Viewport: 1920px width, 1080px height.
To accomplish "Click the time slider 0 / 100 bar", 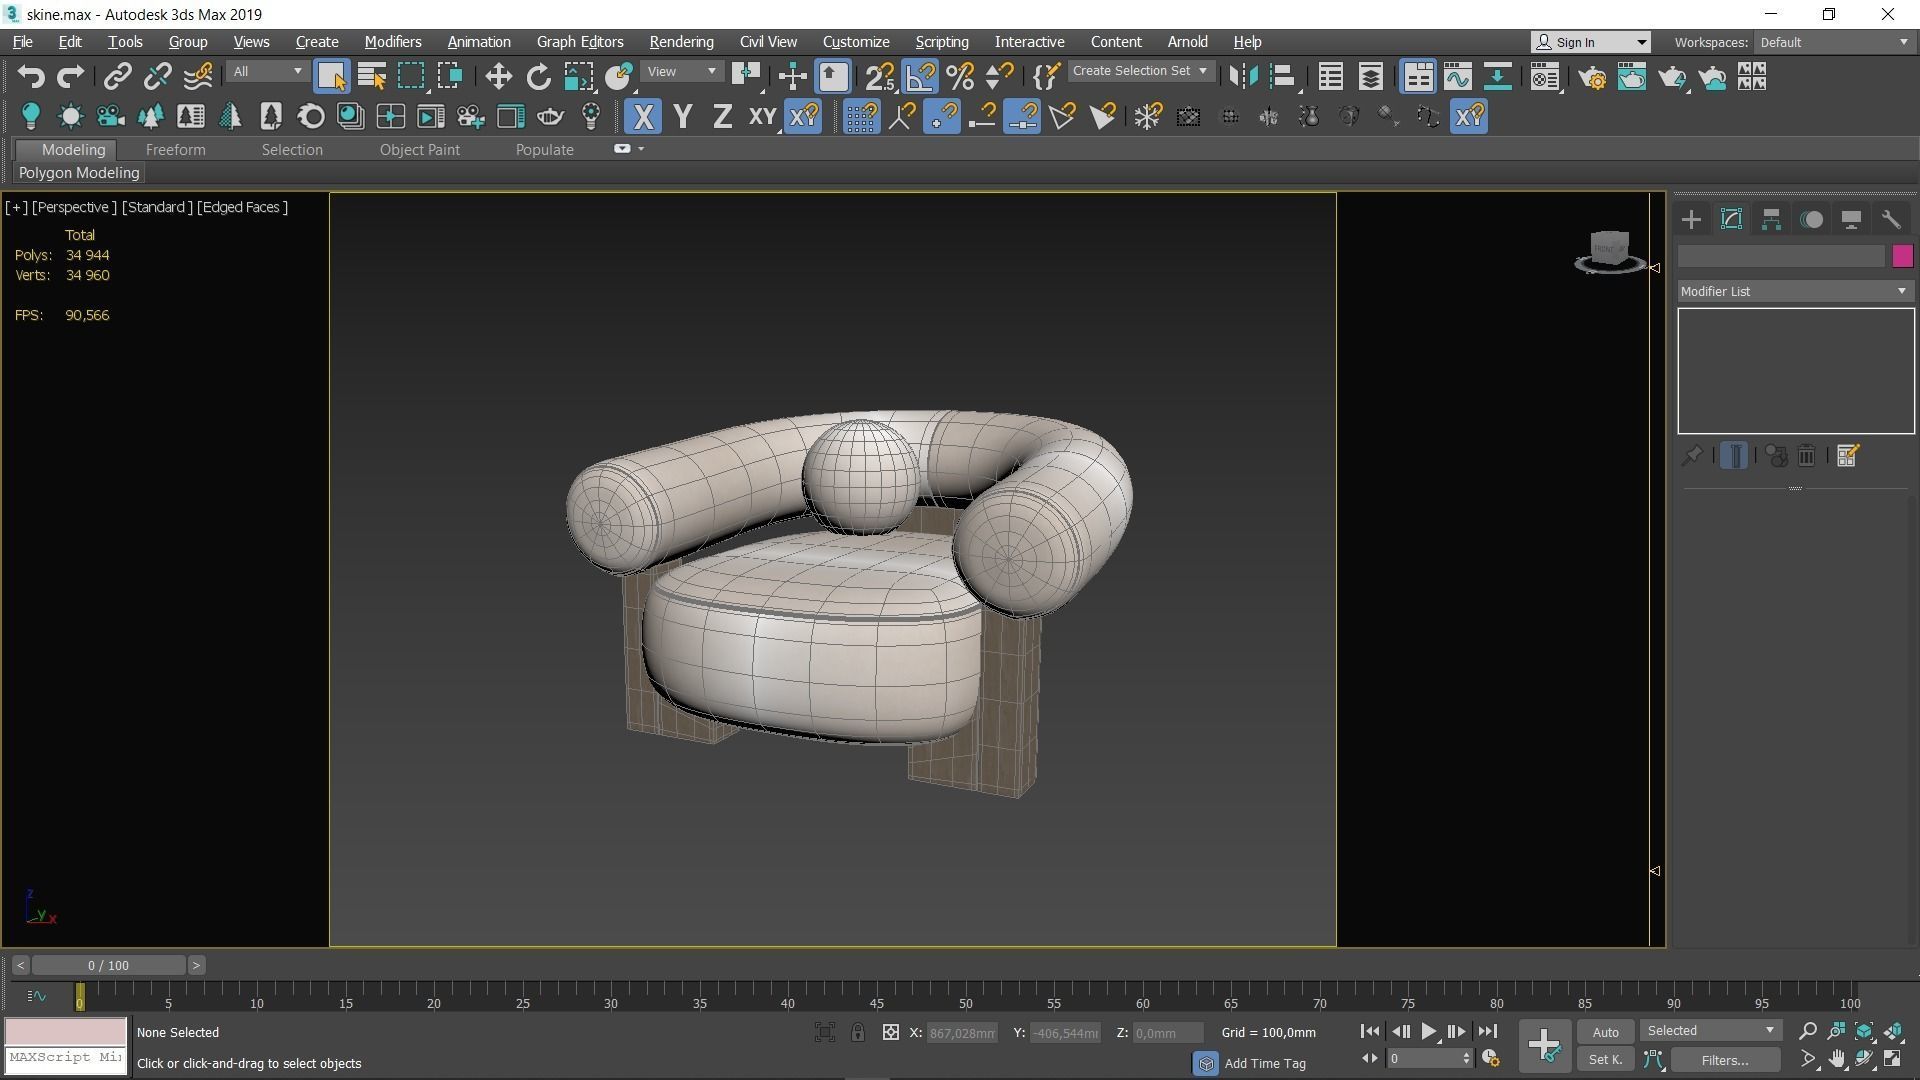I will 108,965.
